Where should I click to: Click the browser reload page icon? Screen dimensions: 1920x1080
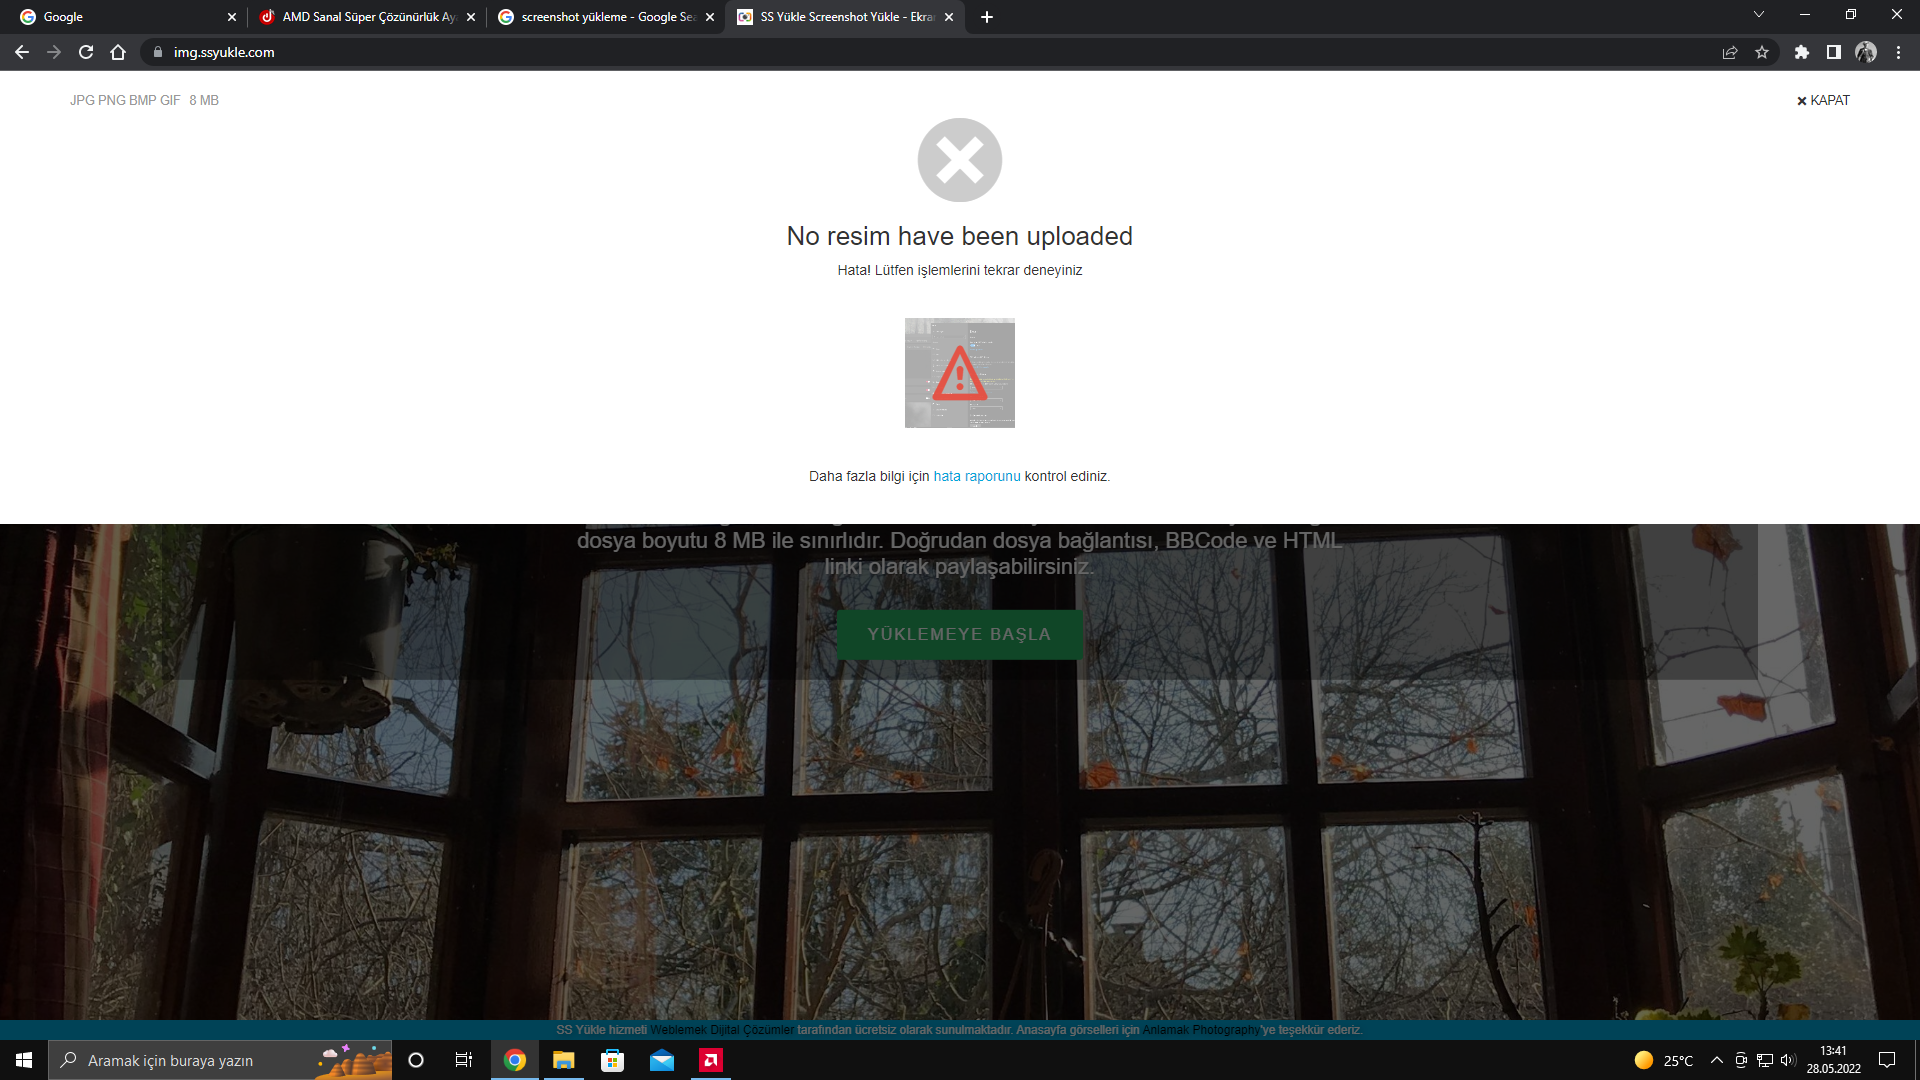click(x=86, y=52)
